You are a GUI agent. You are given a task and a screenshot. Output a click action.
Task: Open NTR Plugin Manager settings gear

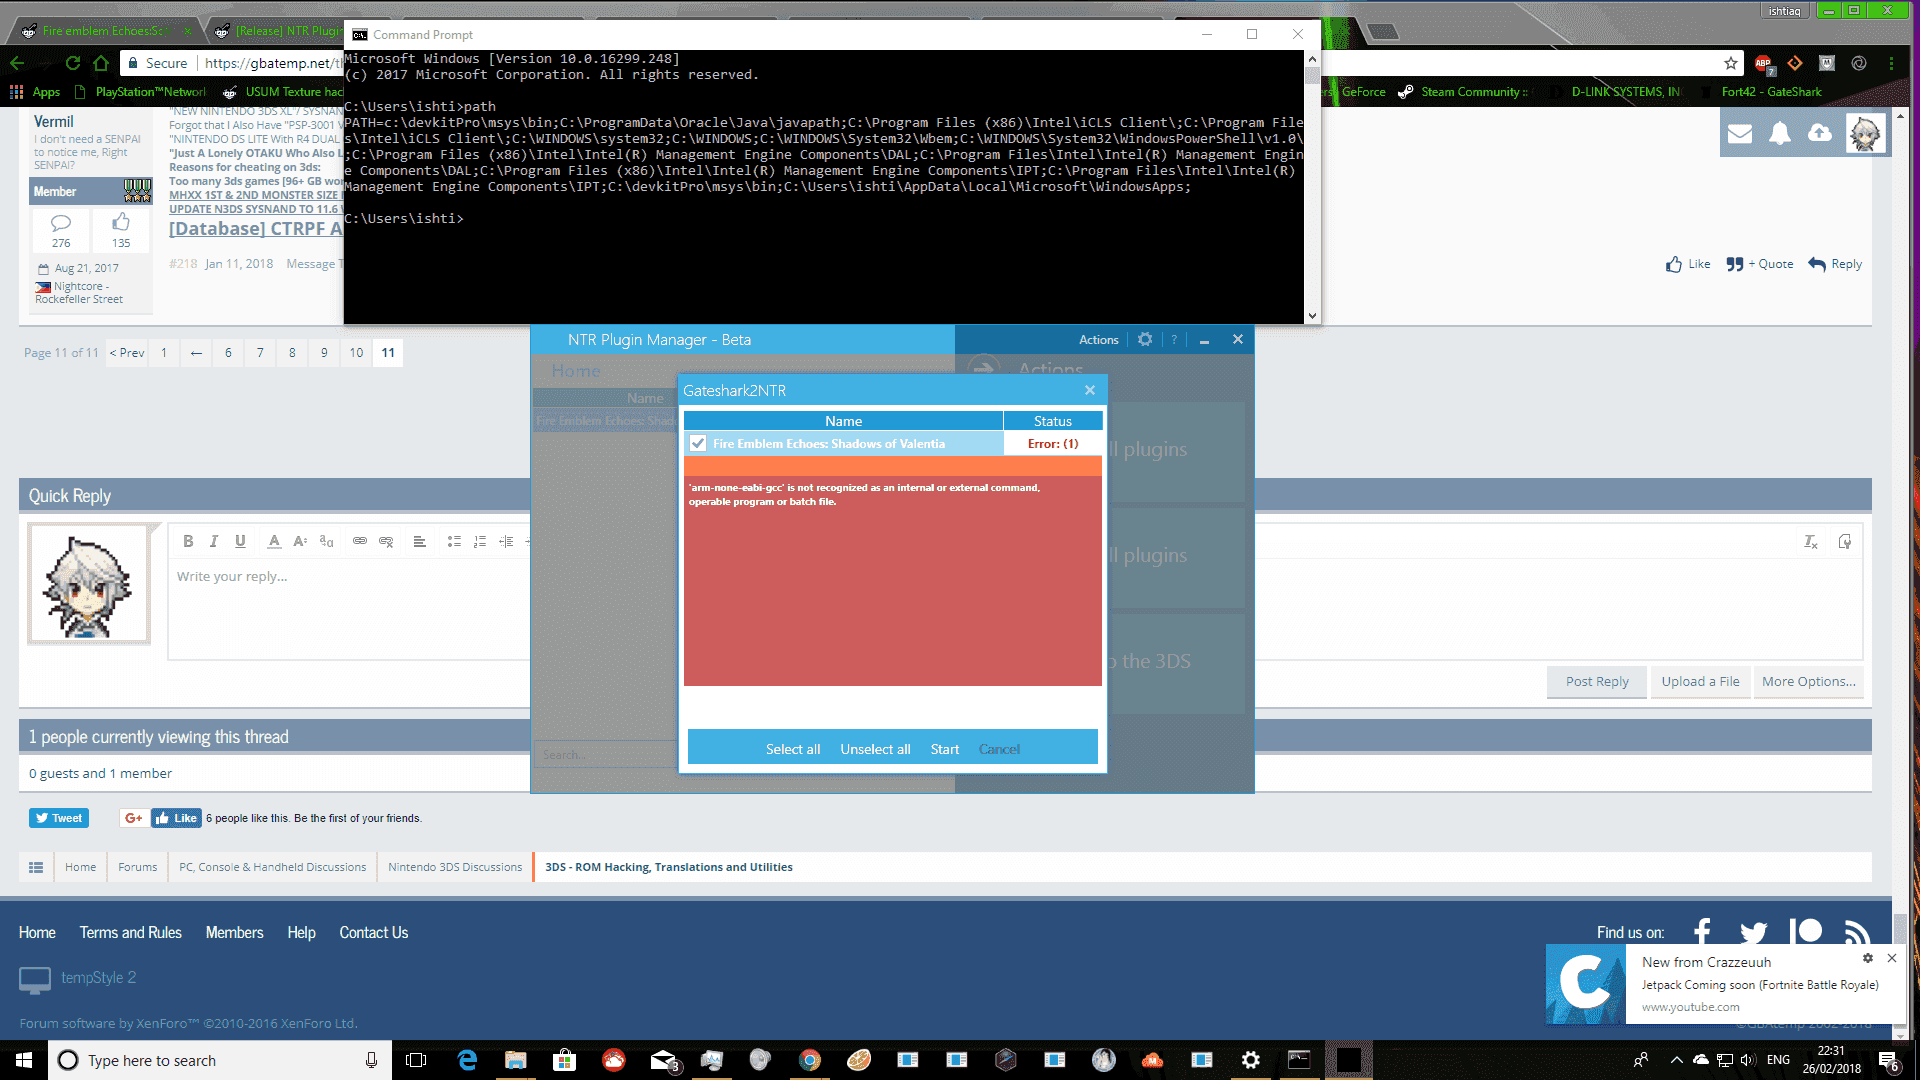(x=1145, y=339)
